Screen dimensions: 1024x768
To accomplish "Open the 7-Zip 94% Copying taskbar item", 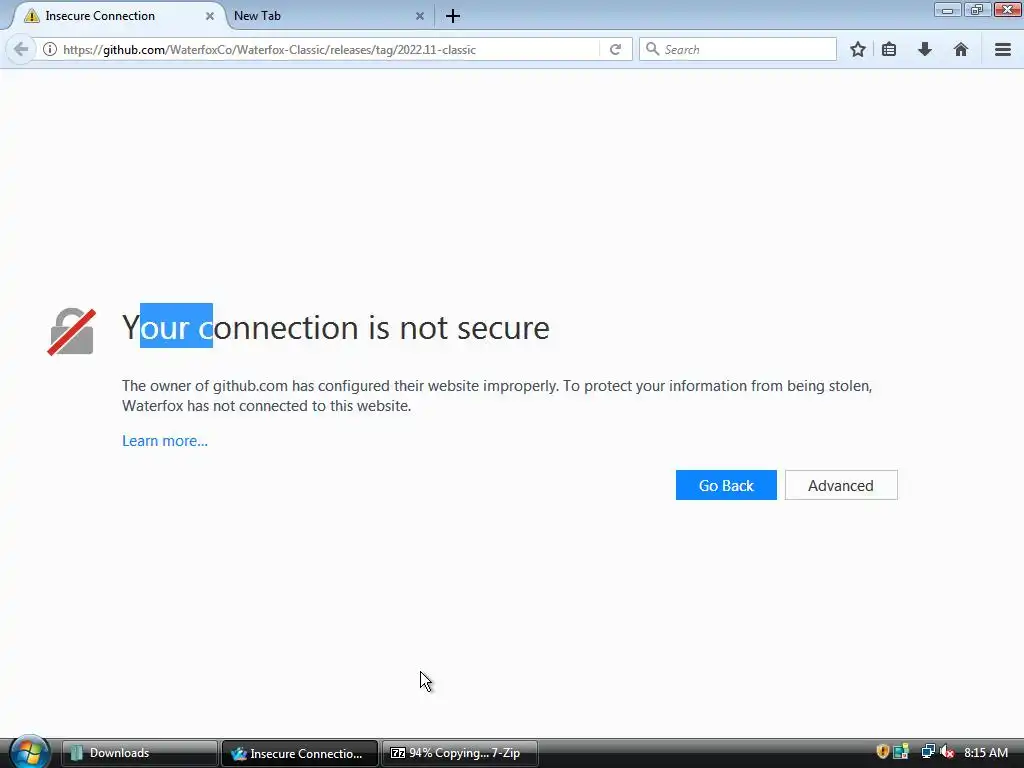I will [x=460, y=753].
